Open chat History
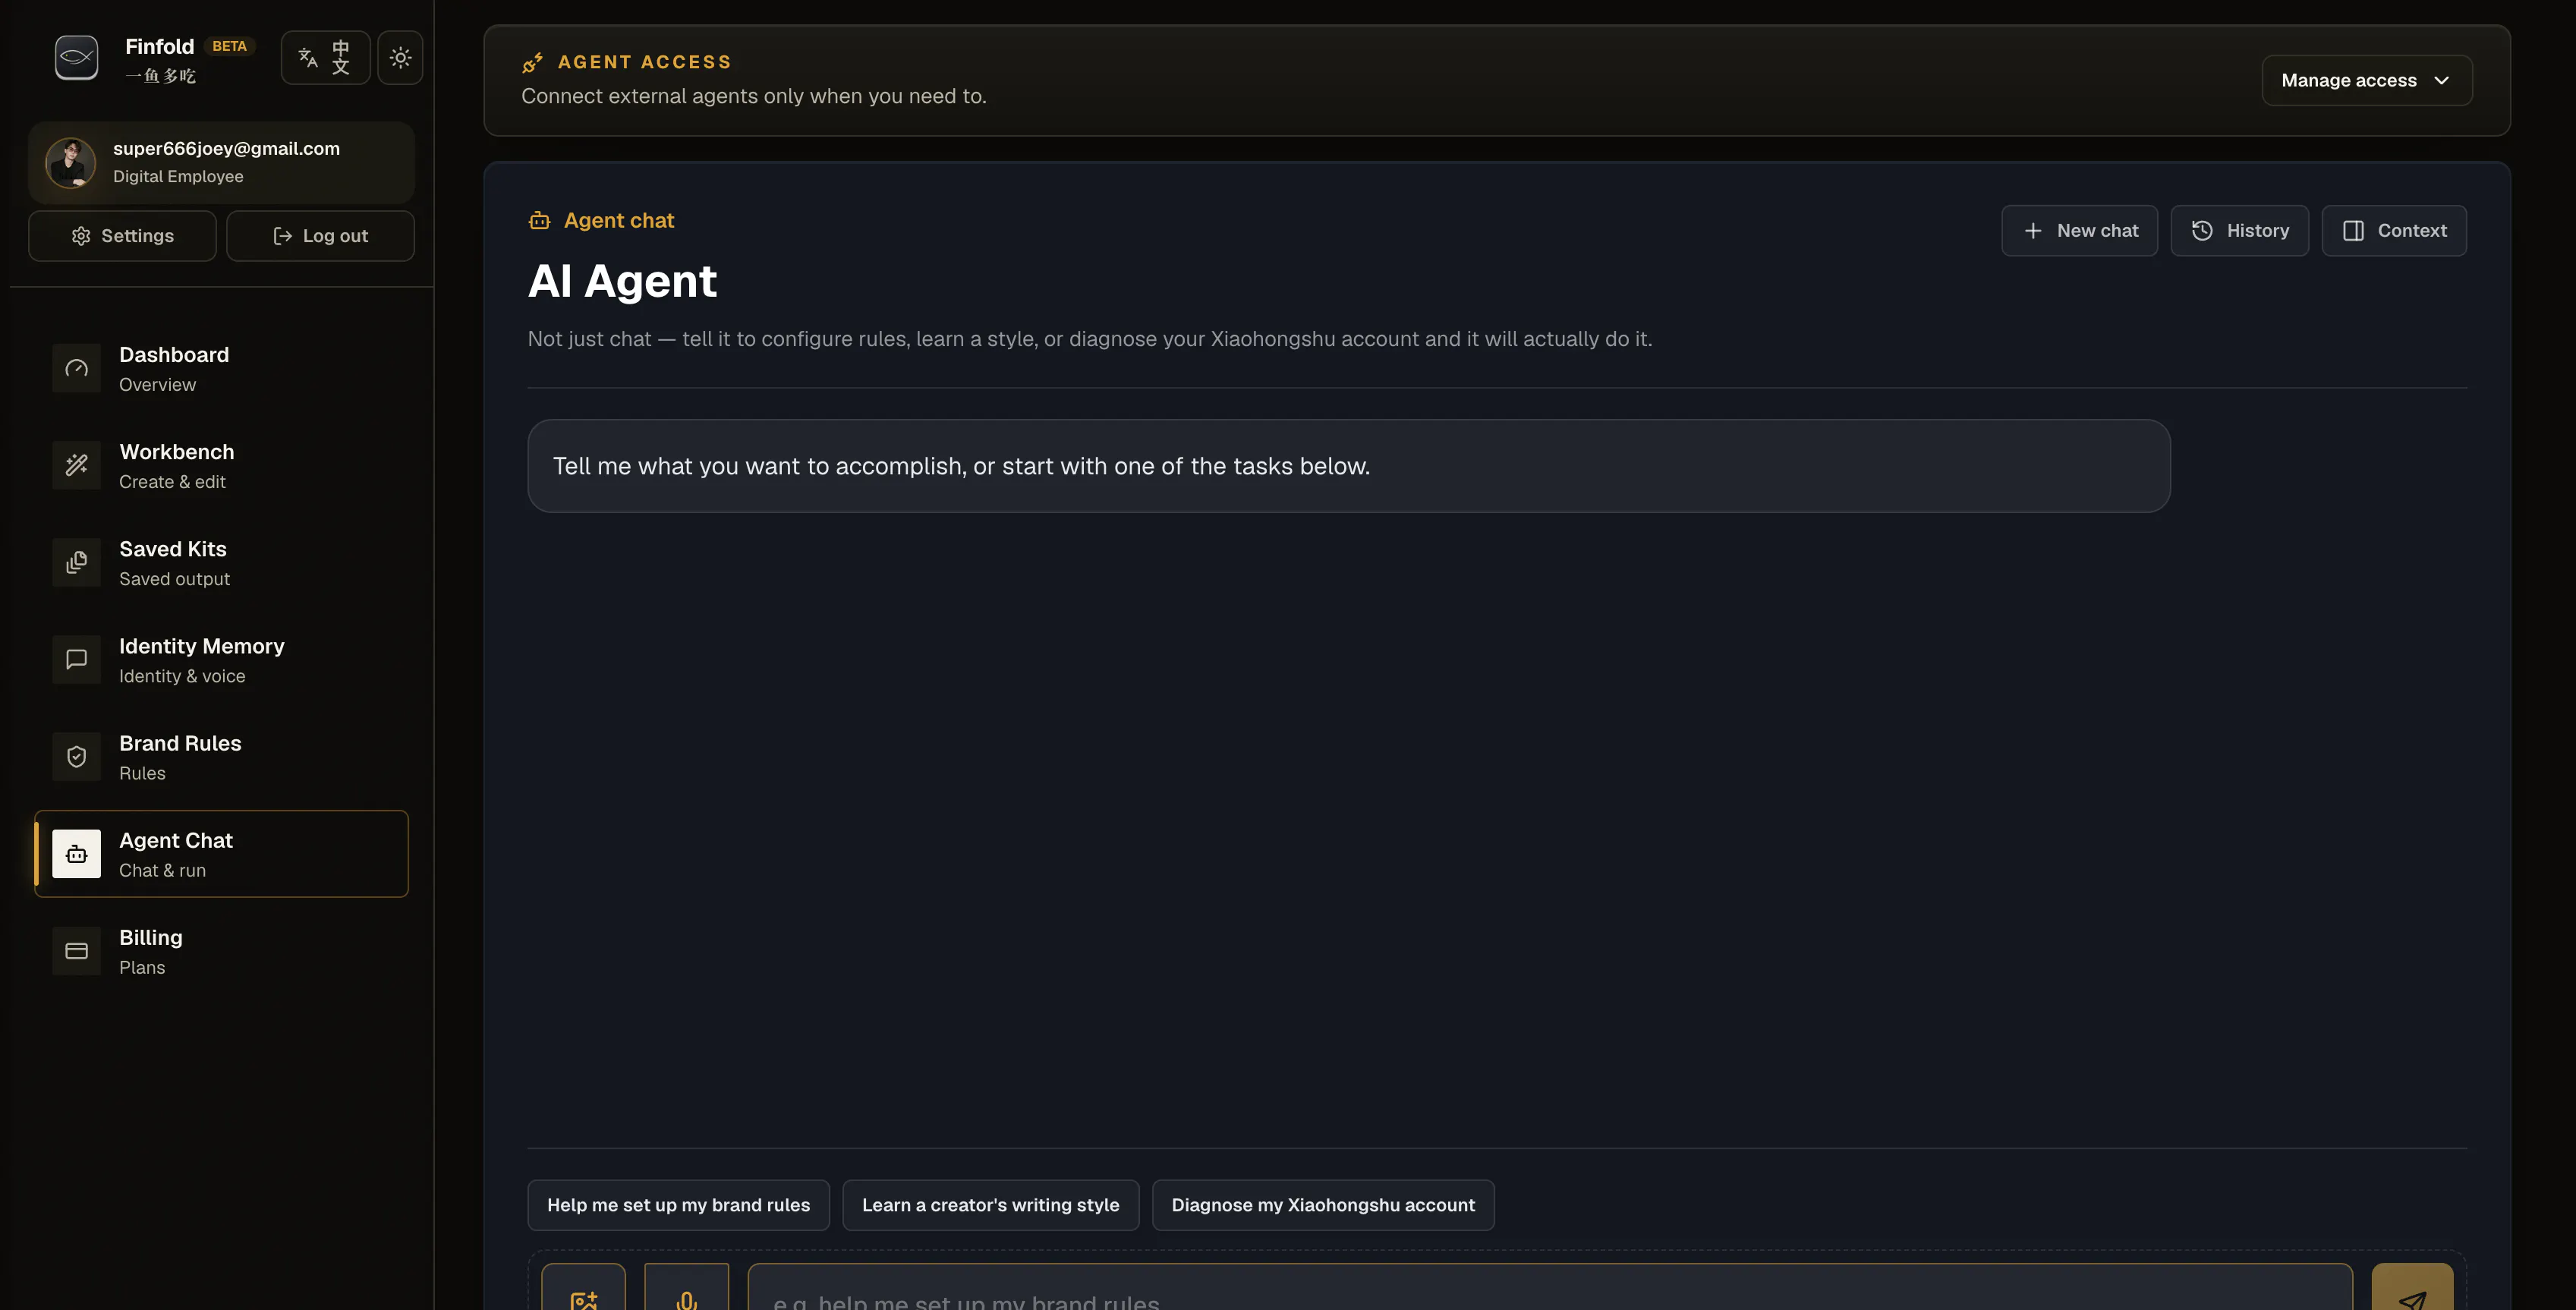This screenshot has width=2576, height=1310. click(2239, 230)
